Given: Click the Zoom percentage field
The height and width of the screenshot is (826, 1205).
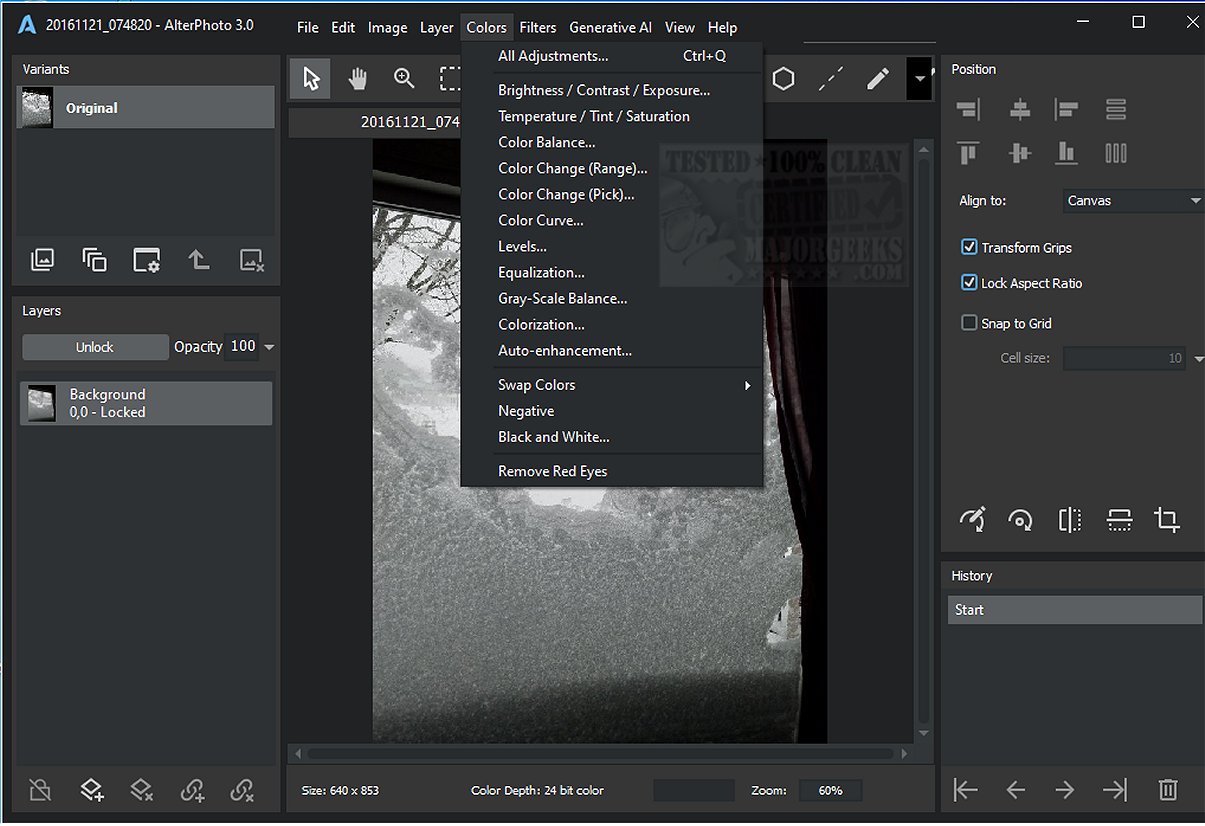Looking at the screenshot, I should (x=830, y=791).
